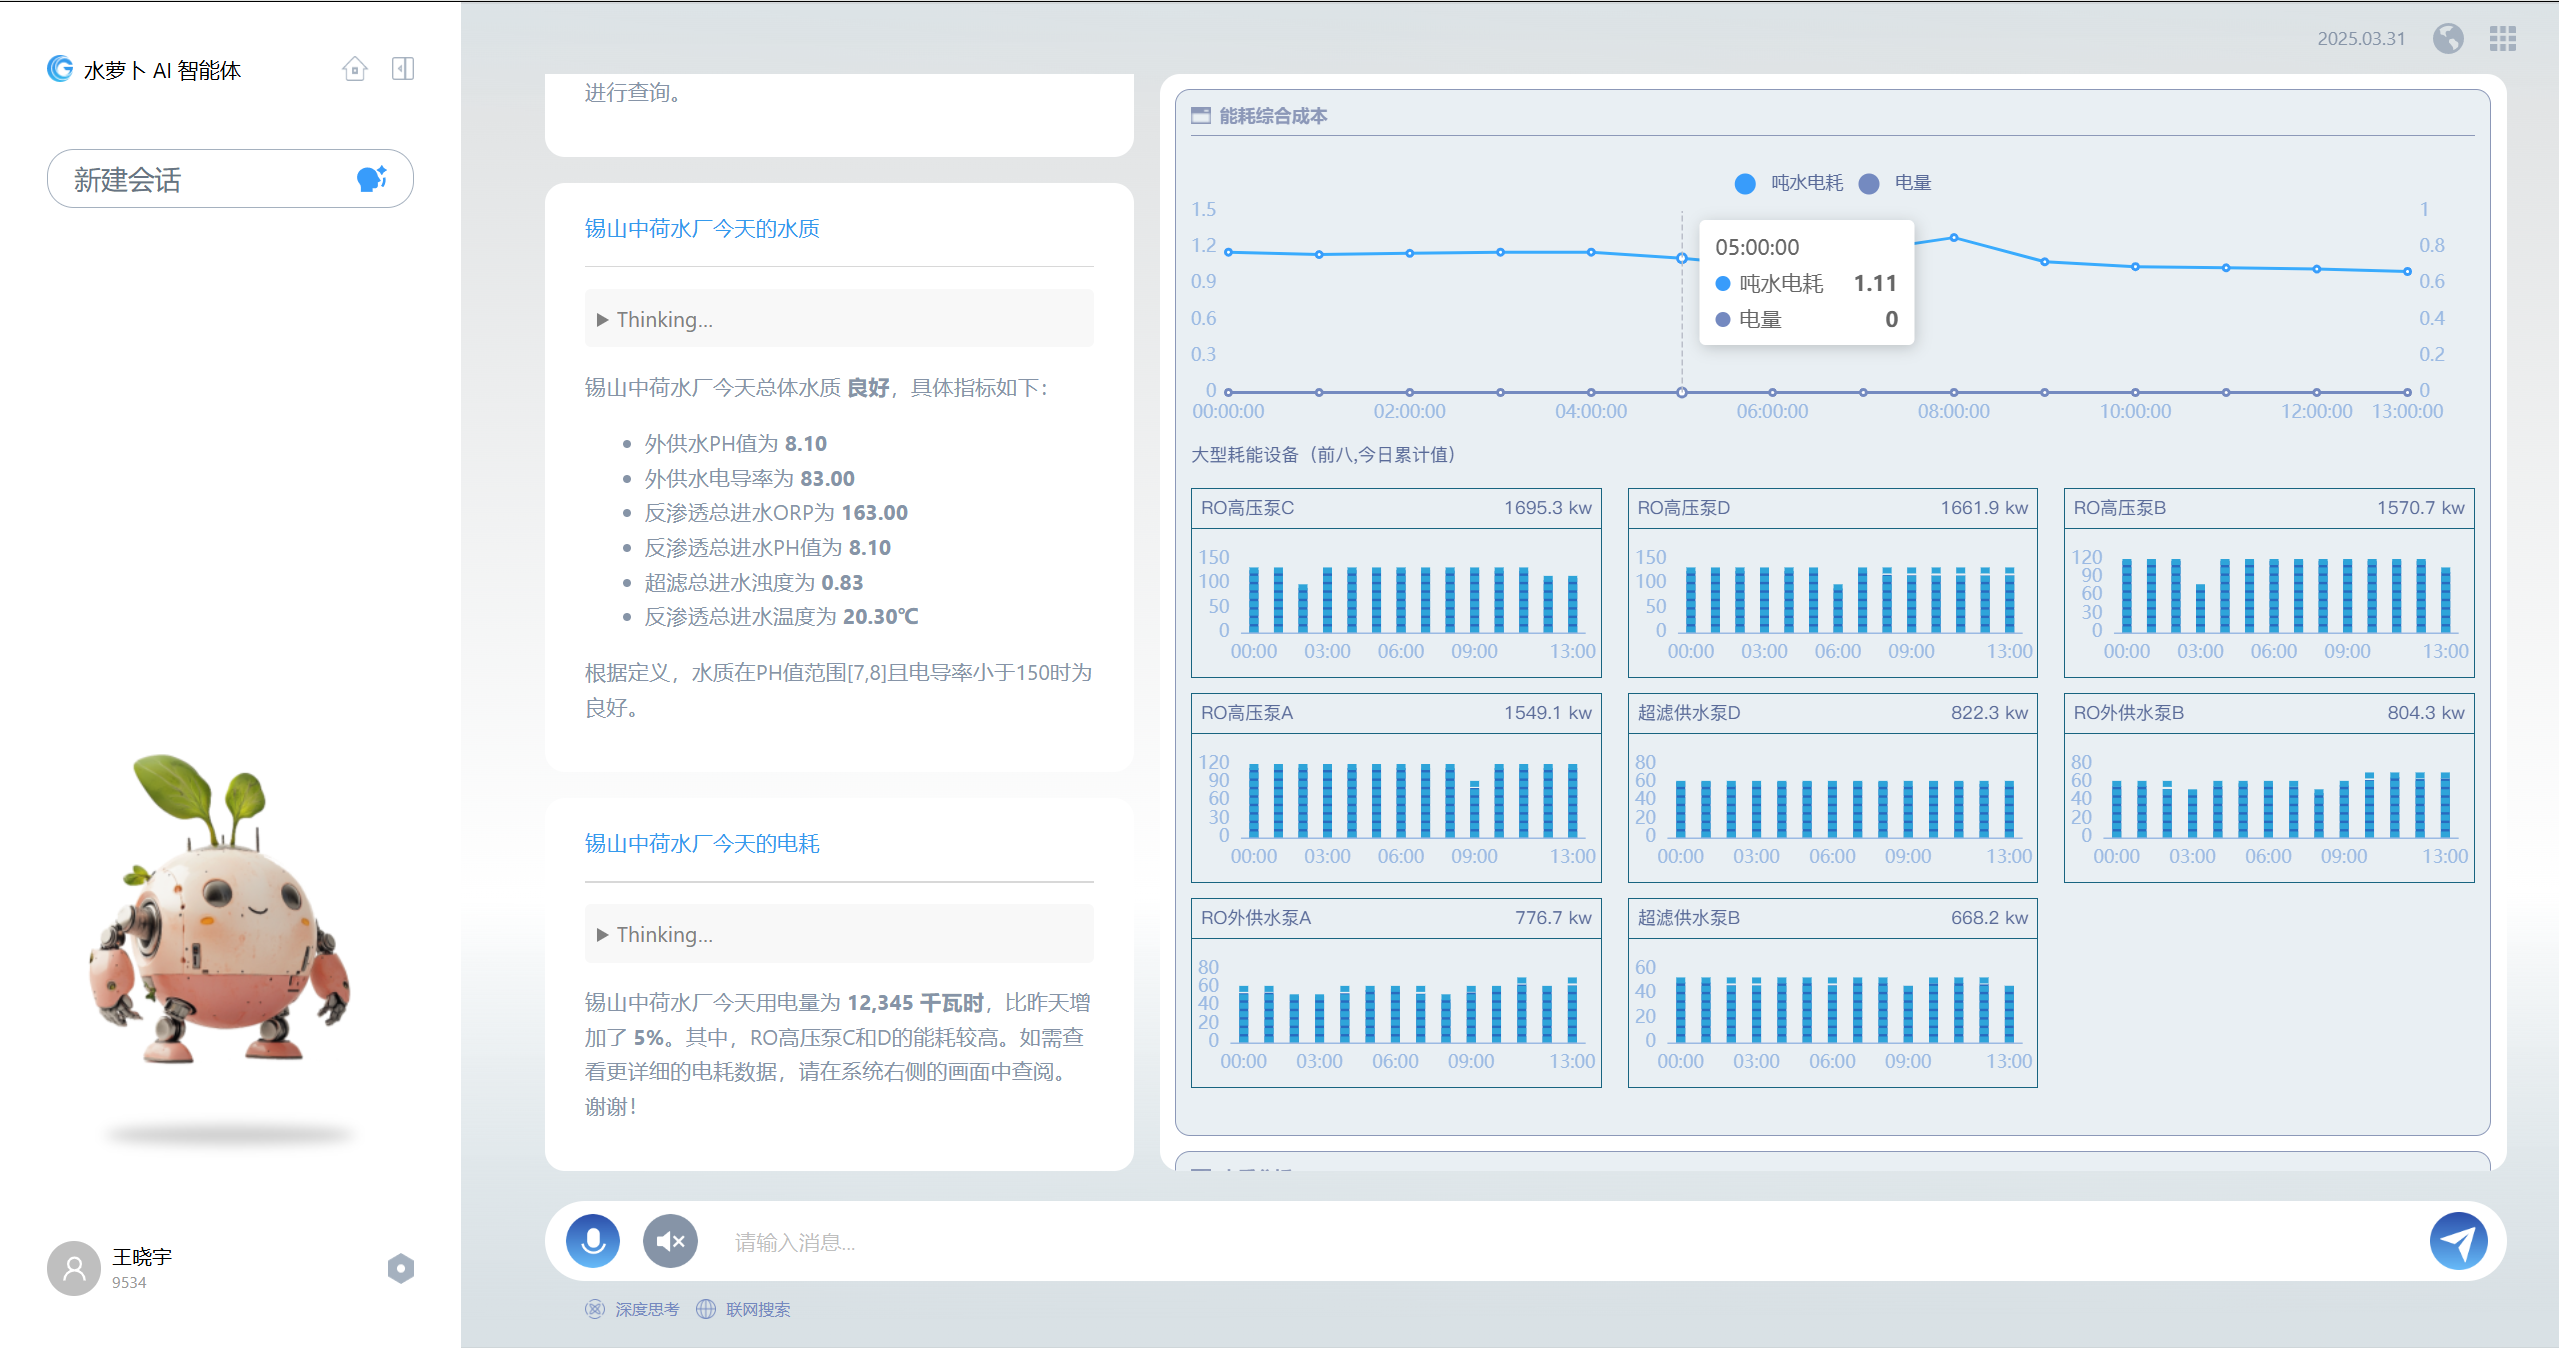Click bullet 外供水电导率为 83.00

click(750, 479)
